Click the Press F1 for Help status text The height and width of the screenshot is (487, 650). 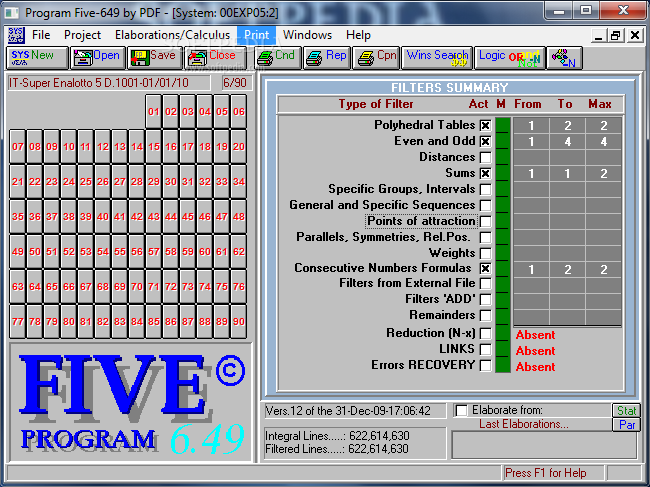click(x=546, y=473)
